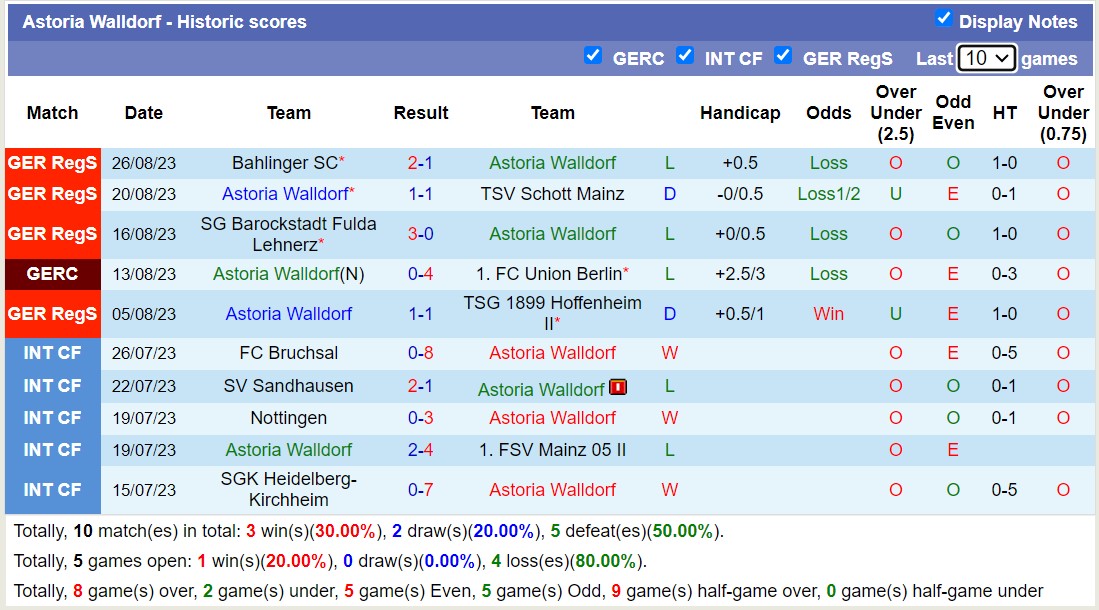Click the Over Under (2.5) column header
The image size is (1099, 610).
tap(895, 113)
